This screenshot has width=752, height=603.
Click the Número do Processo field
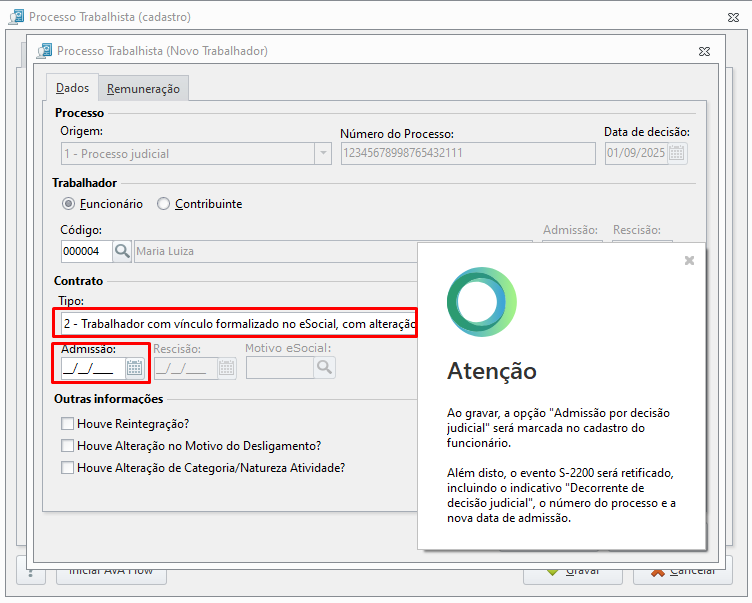pos(468,154)
